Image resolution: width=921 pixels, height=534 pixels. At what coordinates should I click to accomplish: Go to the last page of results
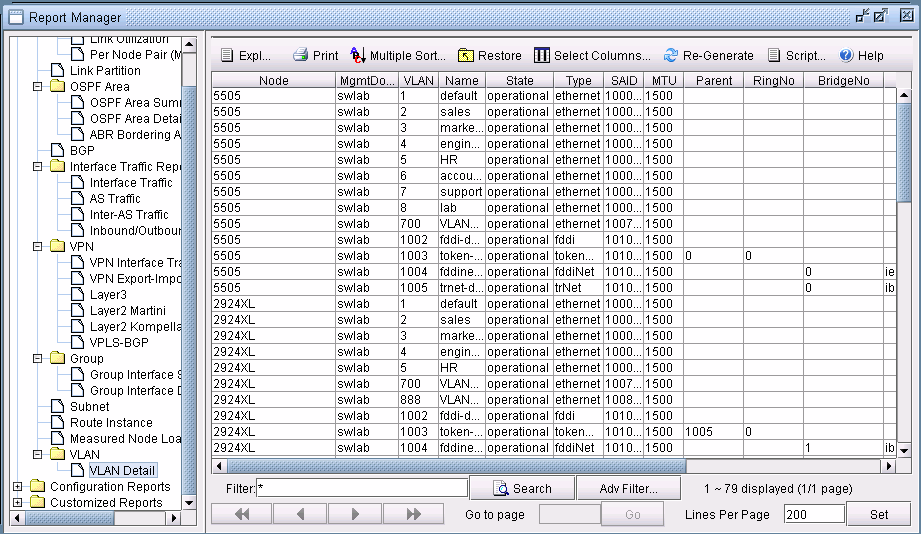tap(414, 514)
